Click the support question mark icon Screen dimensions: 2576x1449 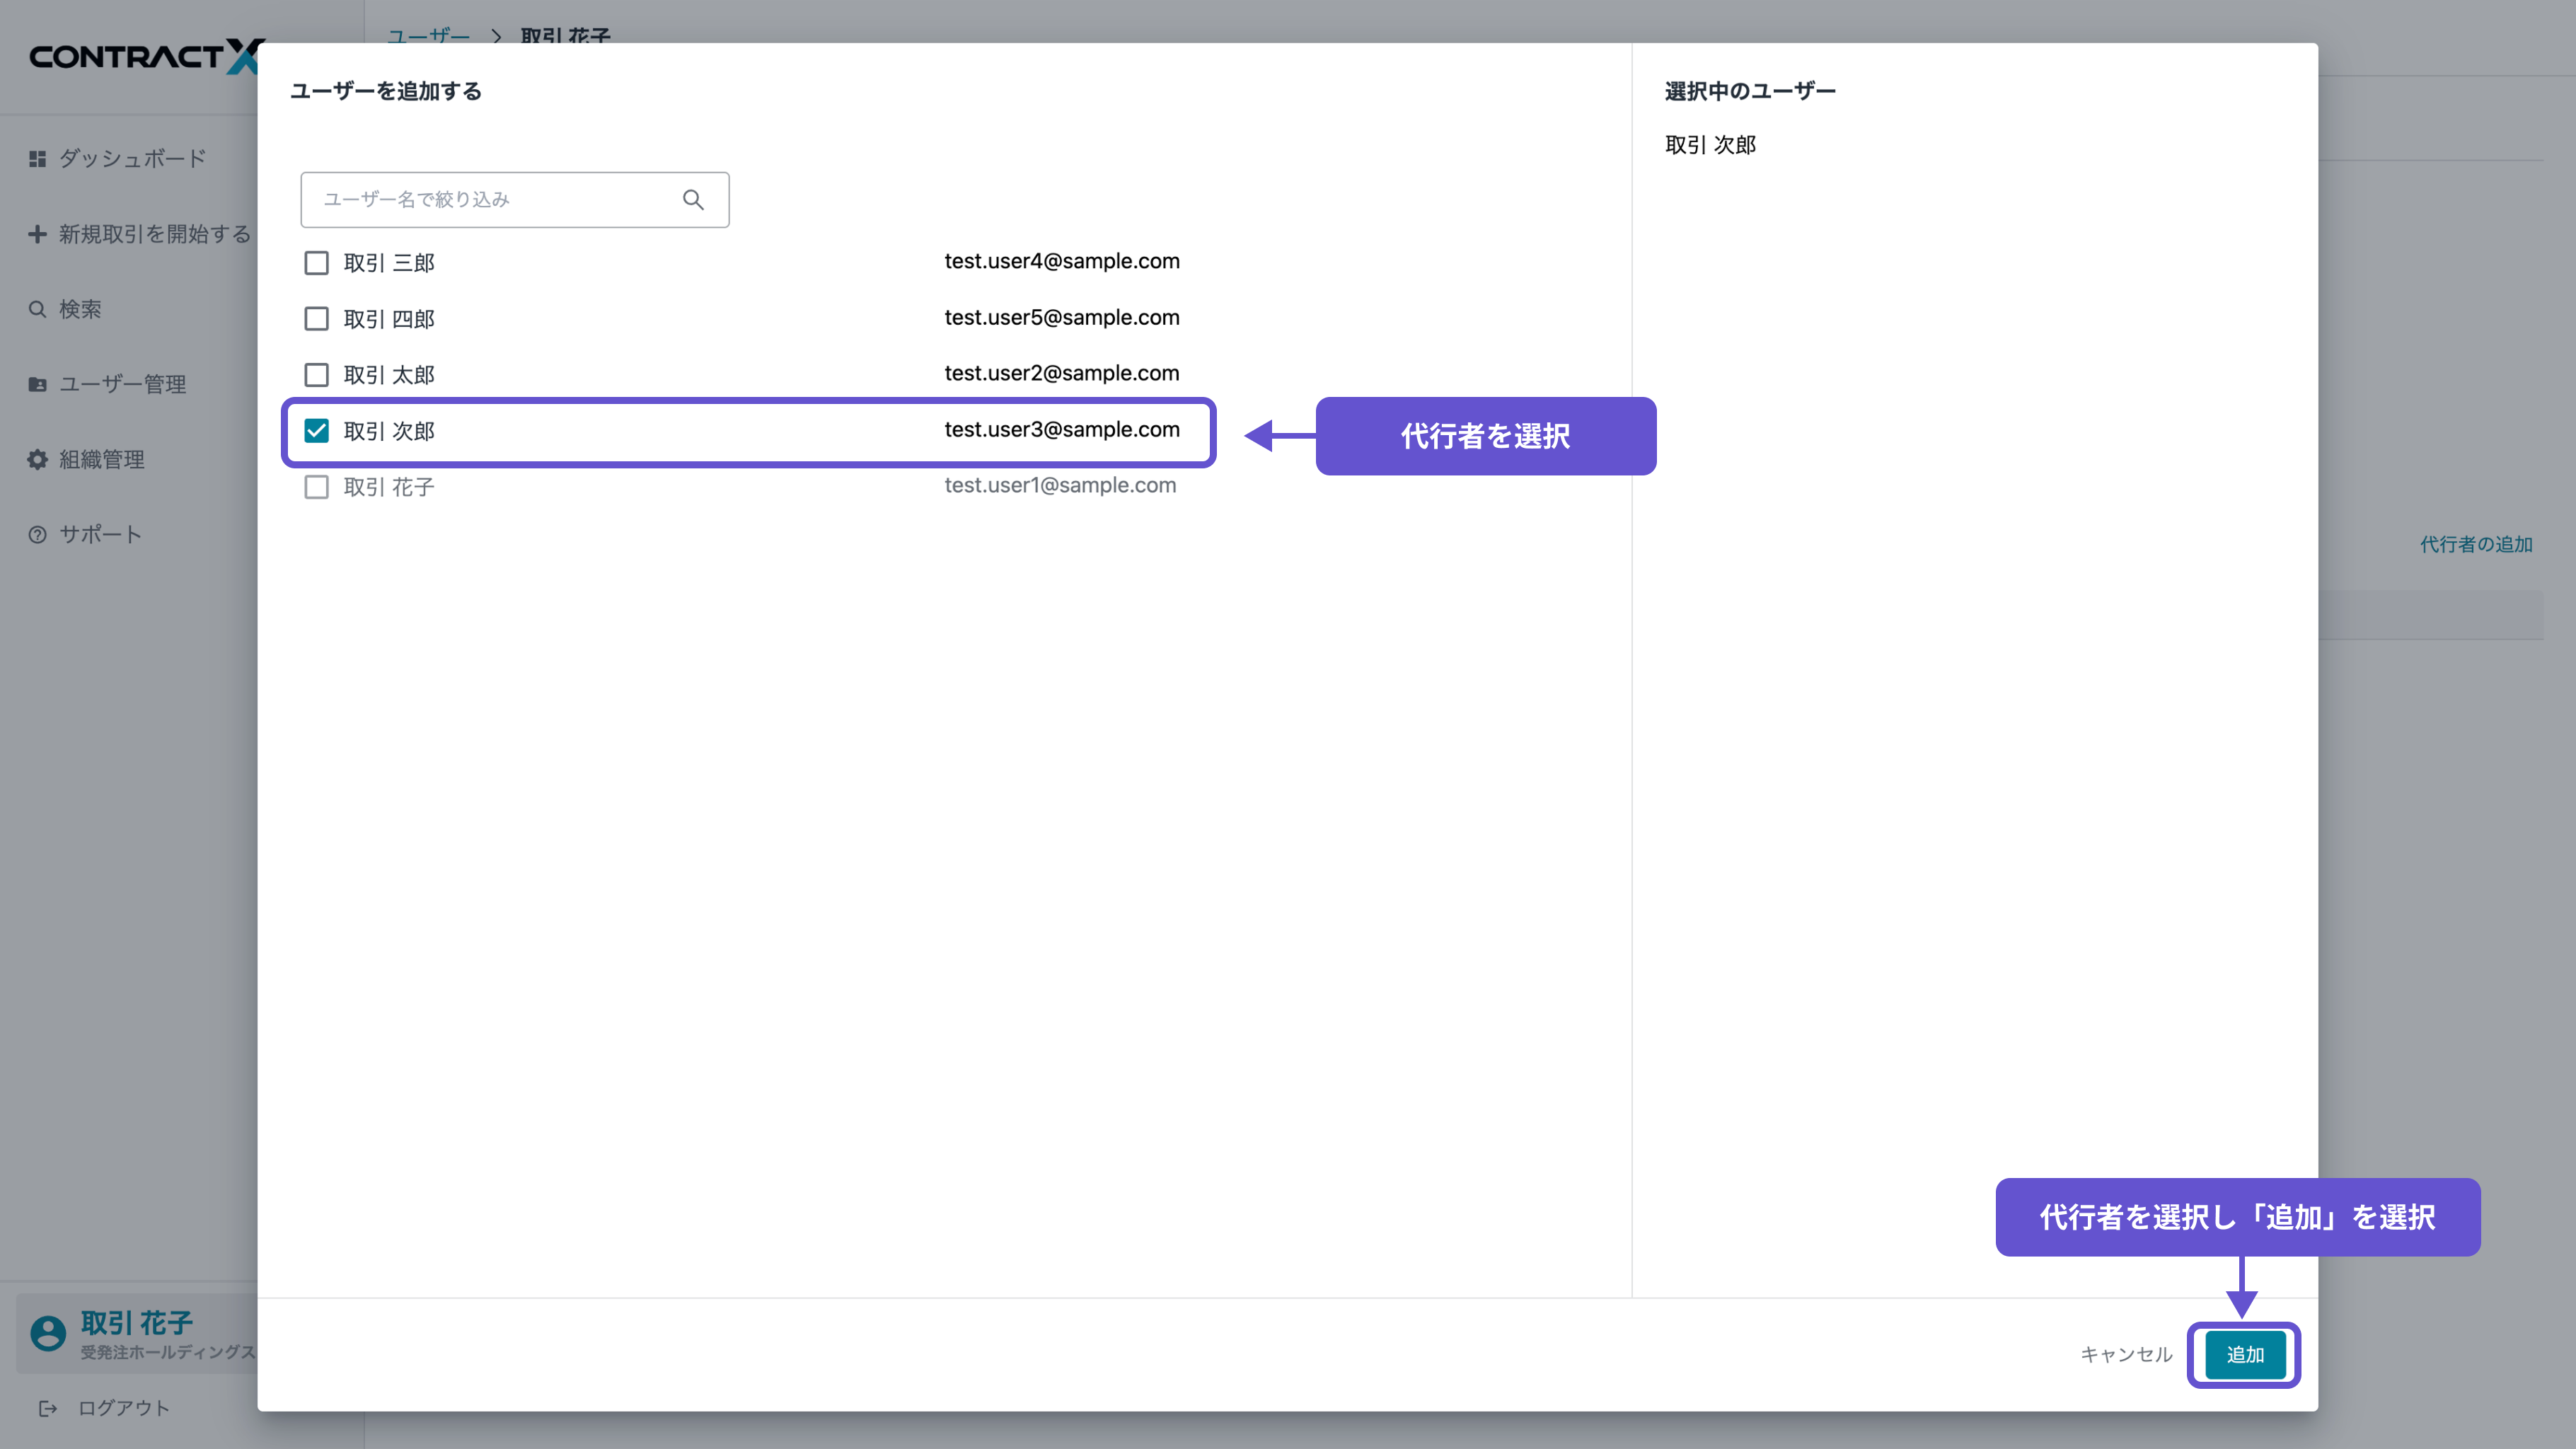click(x=38, y=534)
